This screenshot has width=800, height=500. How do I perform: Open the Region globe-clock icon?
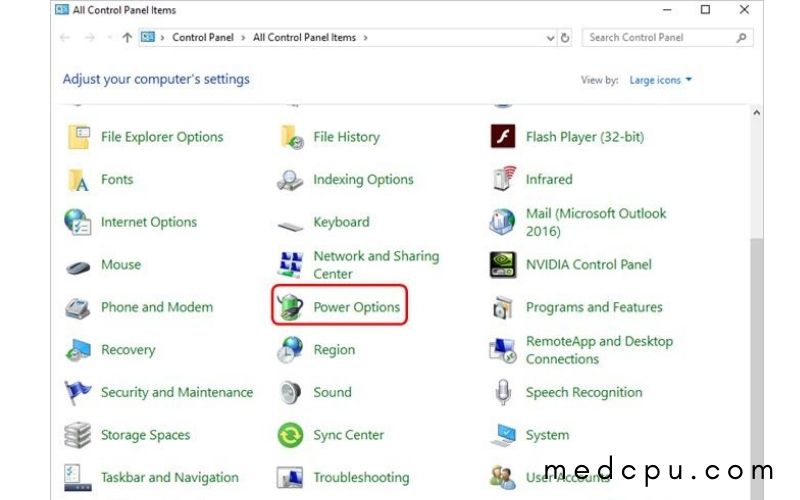[x=290, y=349]
